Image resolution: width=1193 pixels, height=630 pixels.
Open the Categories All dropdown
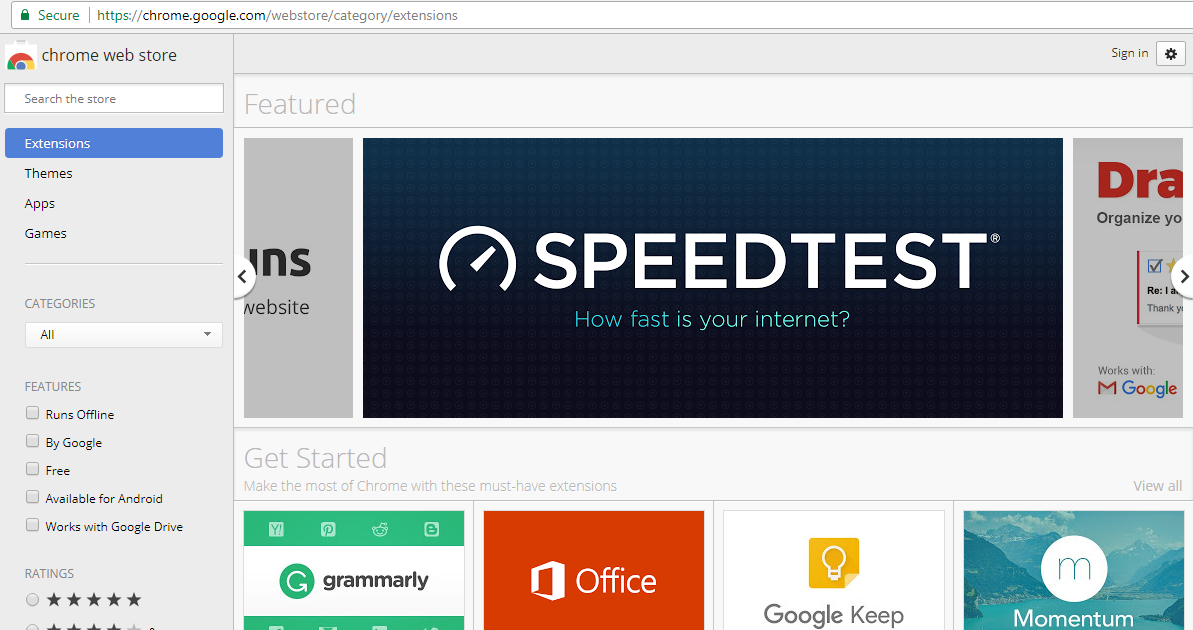click(x=123, y=335)
